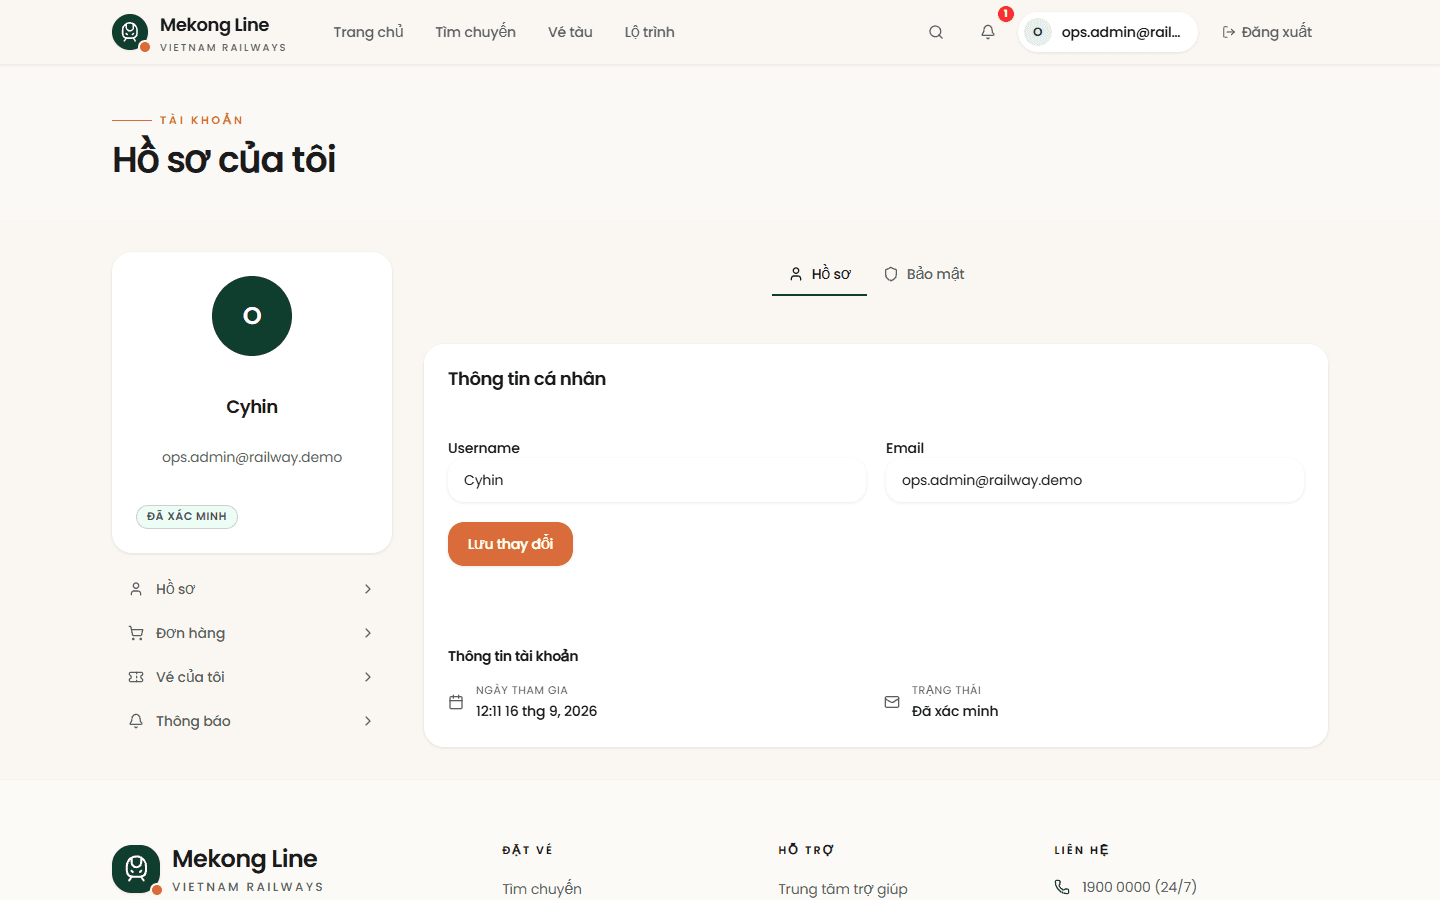
Task: Expand the Hồ sơ sidebar chevron
Action: pyautogui.click(x=368, y=589)
